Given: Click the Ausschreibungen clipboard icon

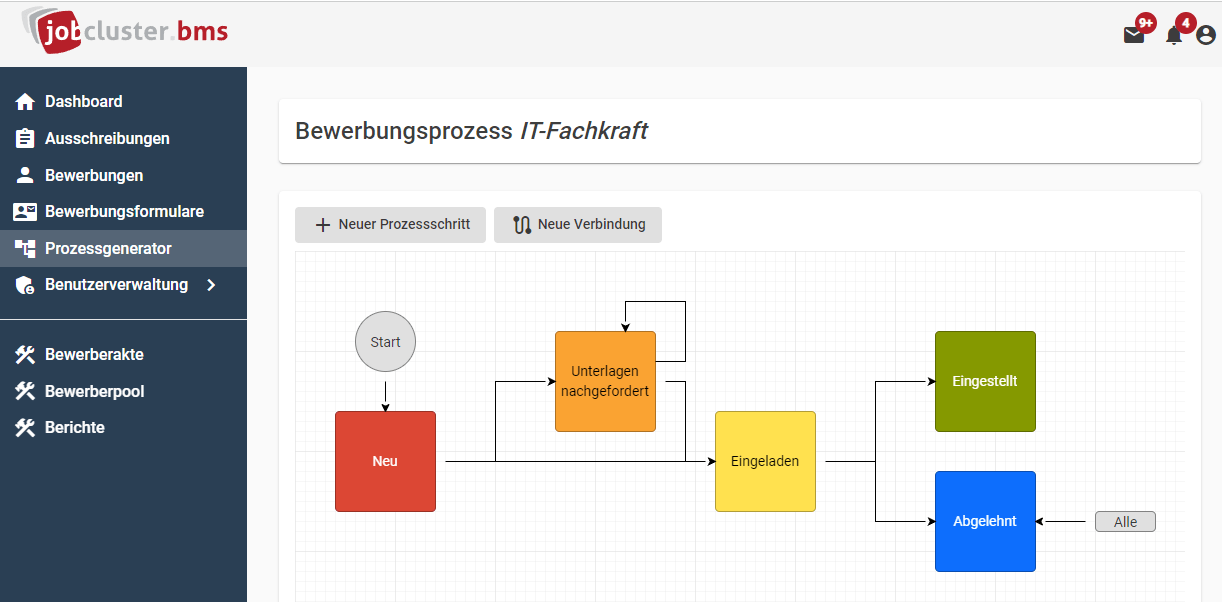Looking at the screenshot, I should [23, 138].
